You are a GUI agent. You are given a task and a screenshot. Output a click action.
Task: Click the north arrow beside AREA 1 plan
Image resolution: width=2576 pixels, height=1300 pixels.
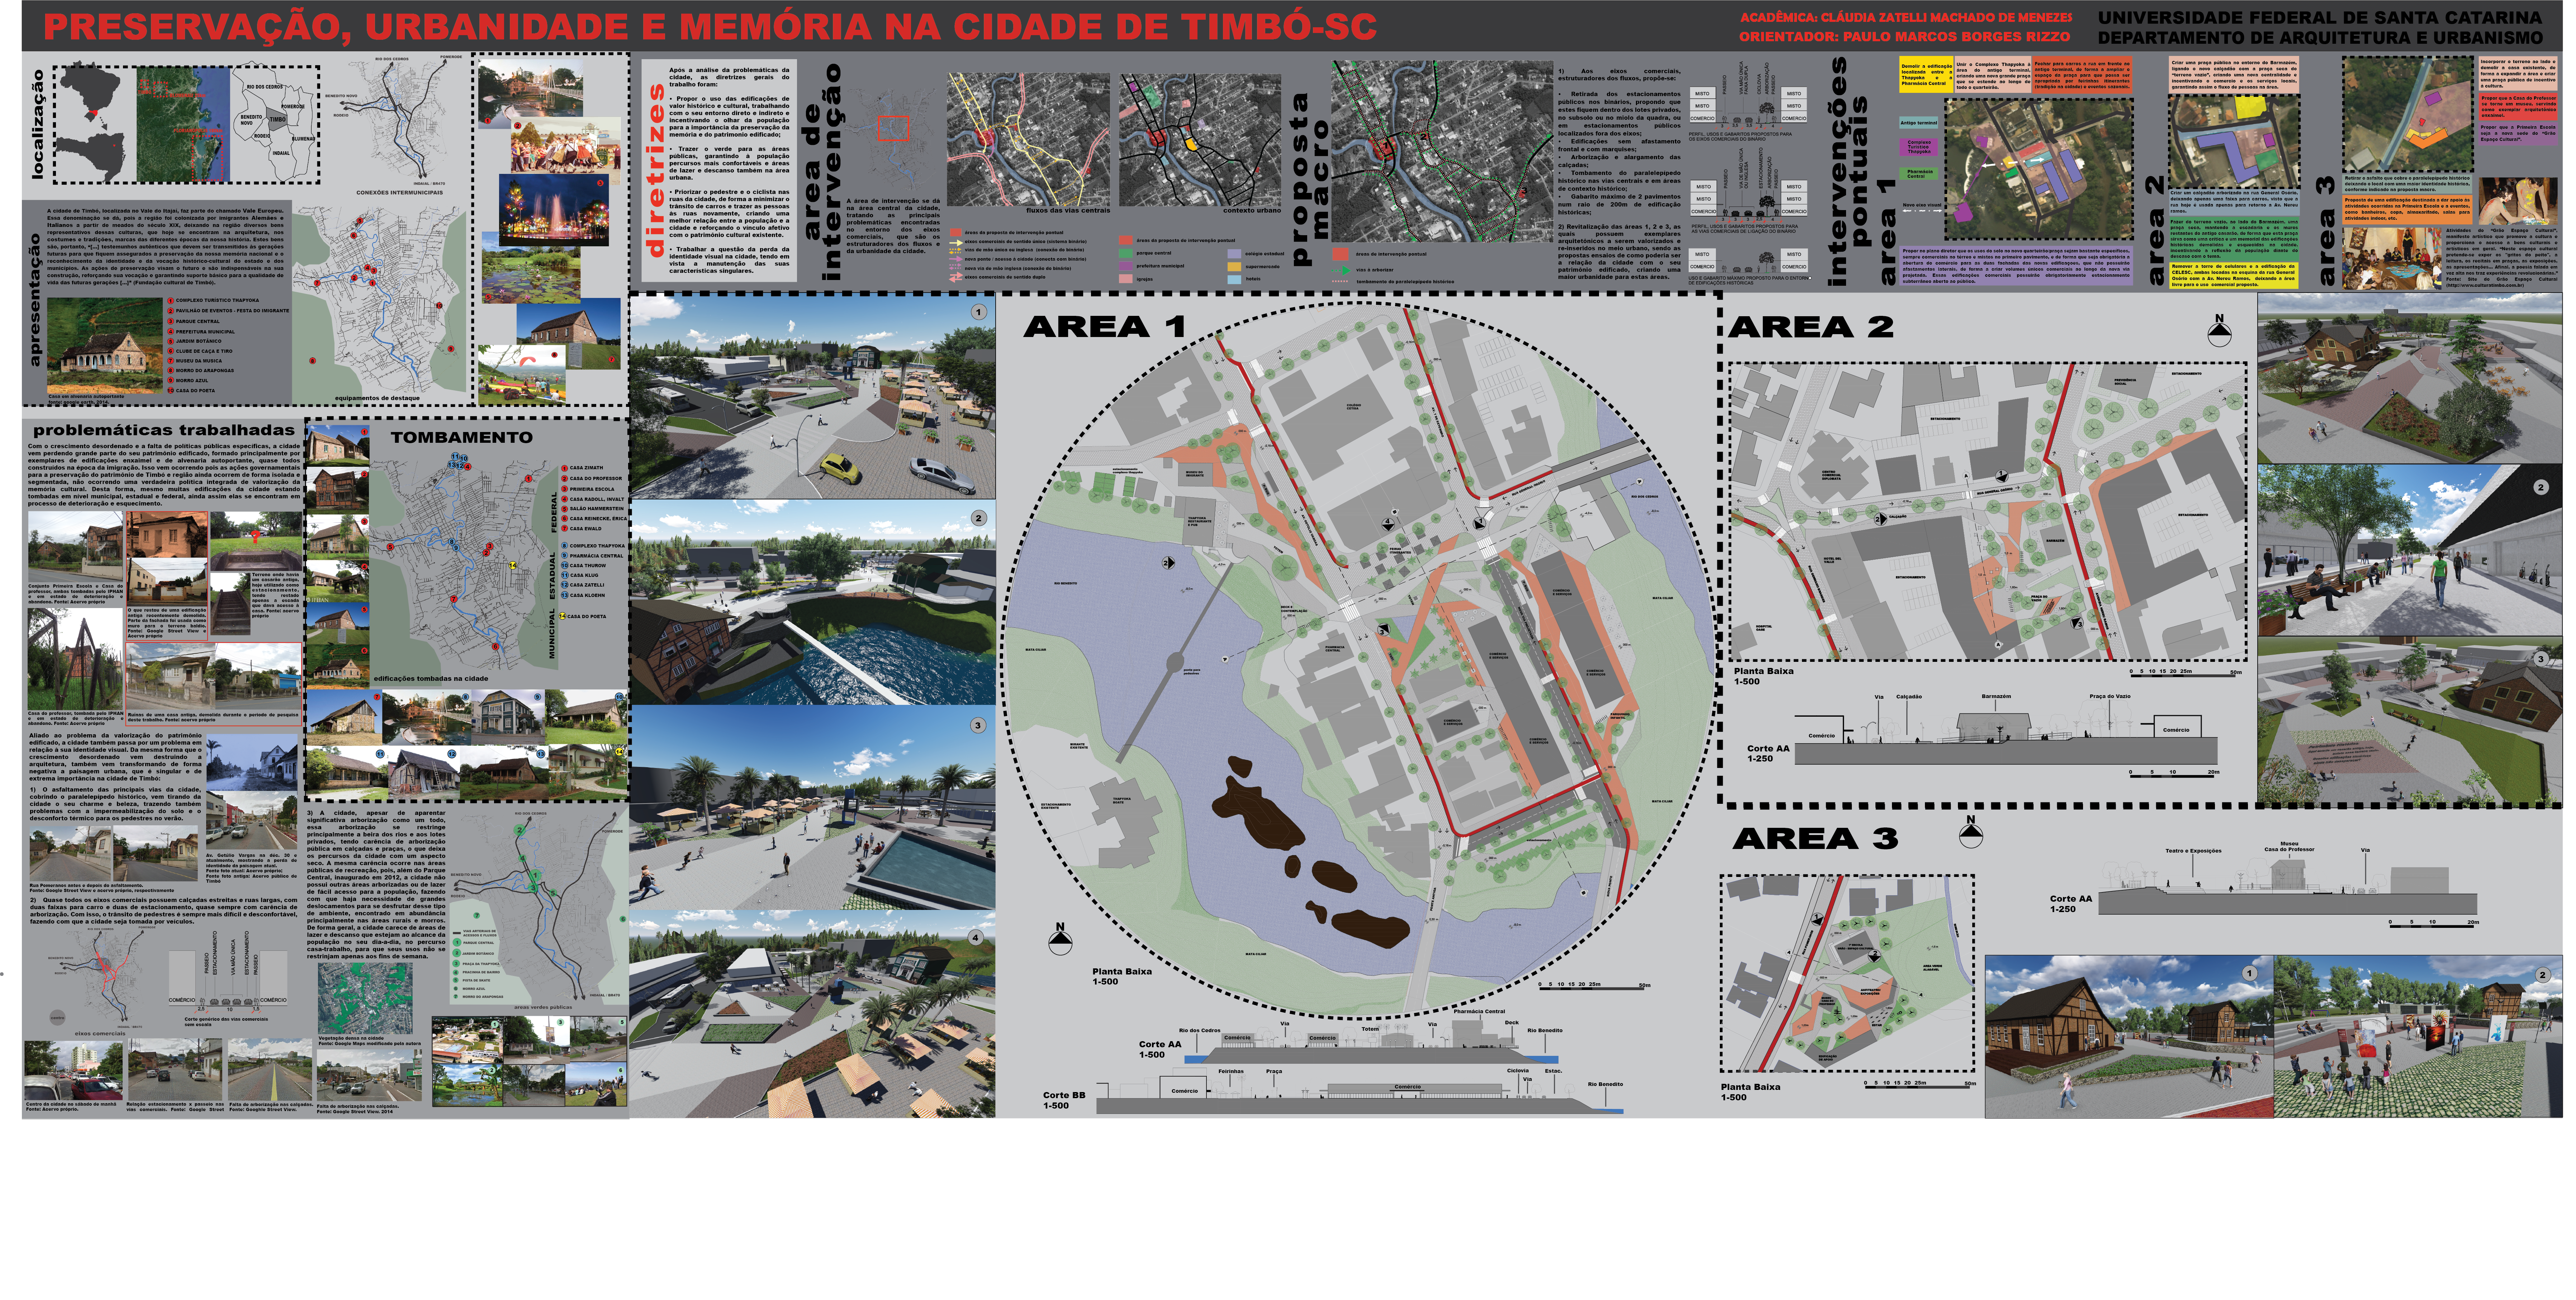(x=1060, y=939)
